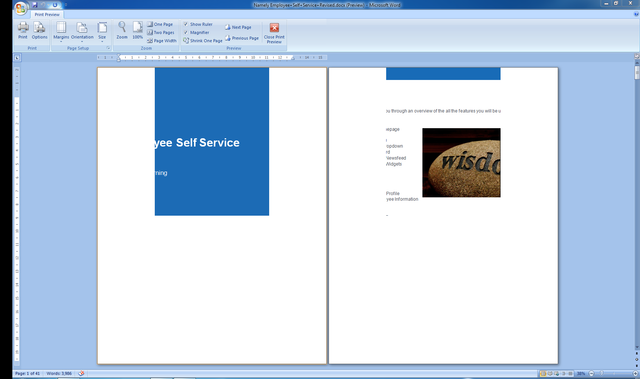Click the Select Browse Object button
Screen dimensions: 640x379
pos(637,359)
